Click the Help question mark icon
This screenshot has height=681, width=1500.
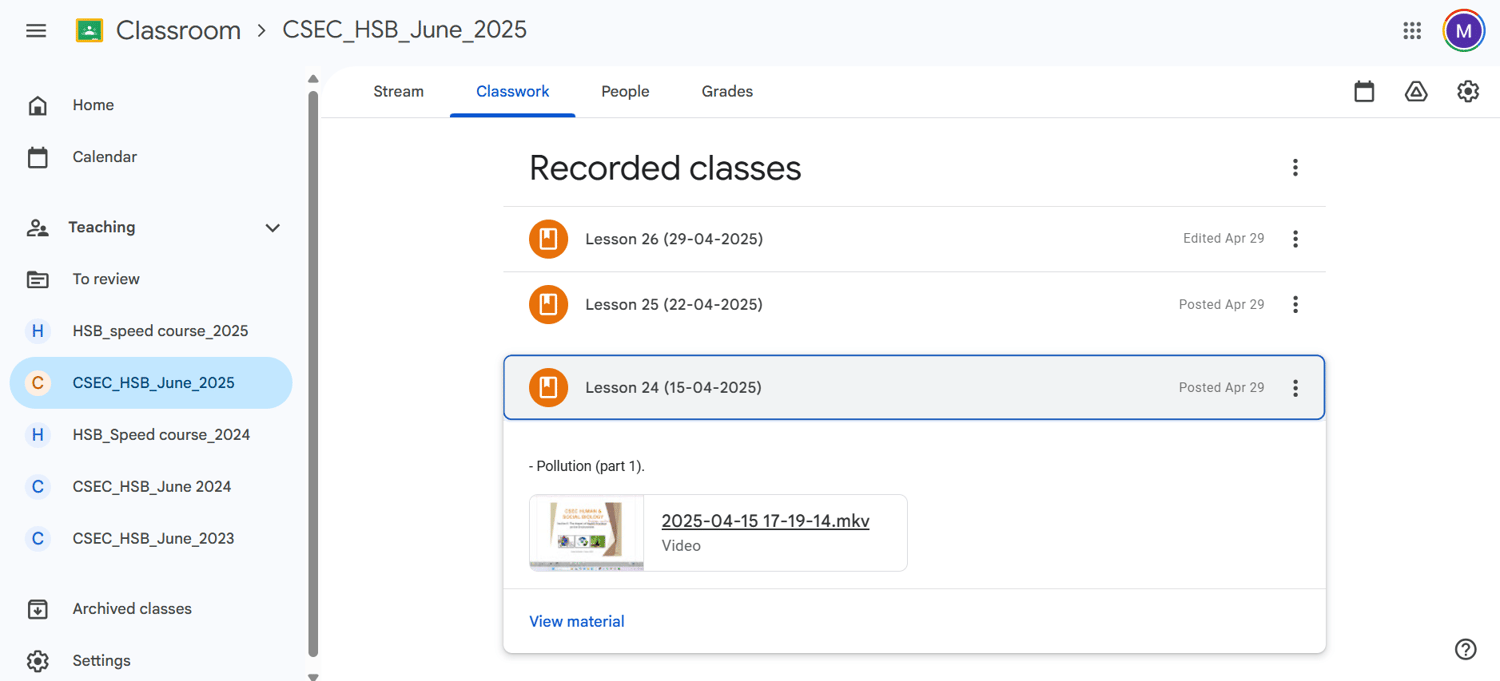1466,649
